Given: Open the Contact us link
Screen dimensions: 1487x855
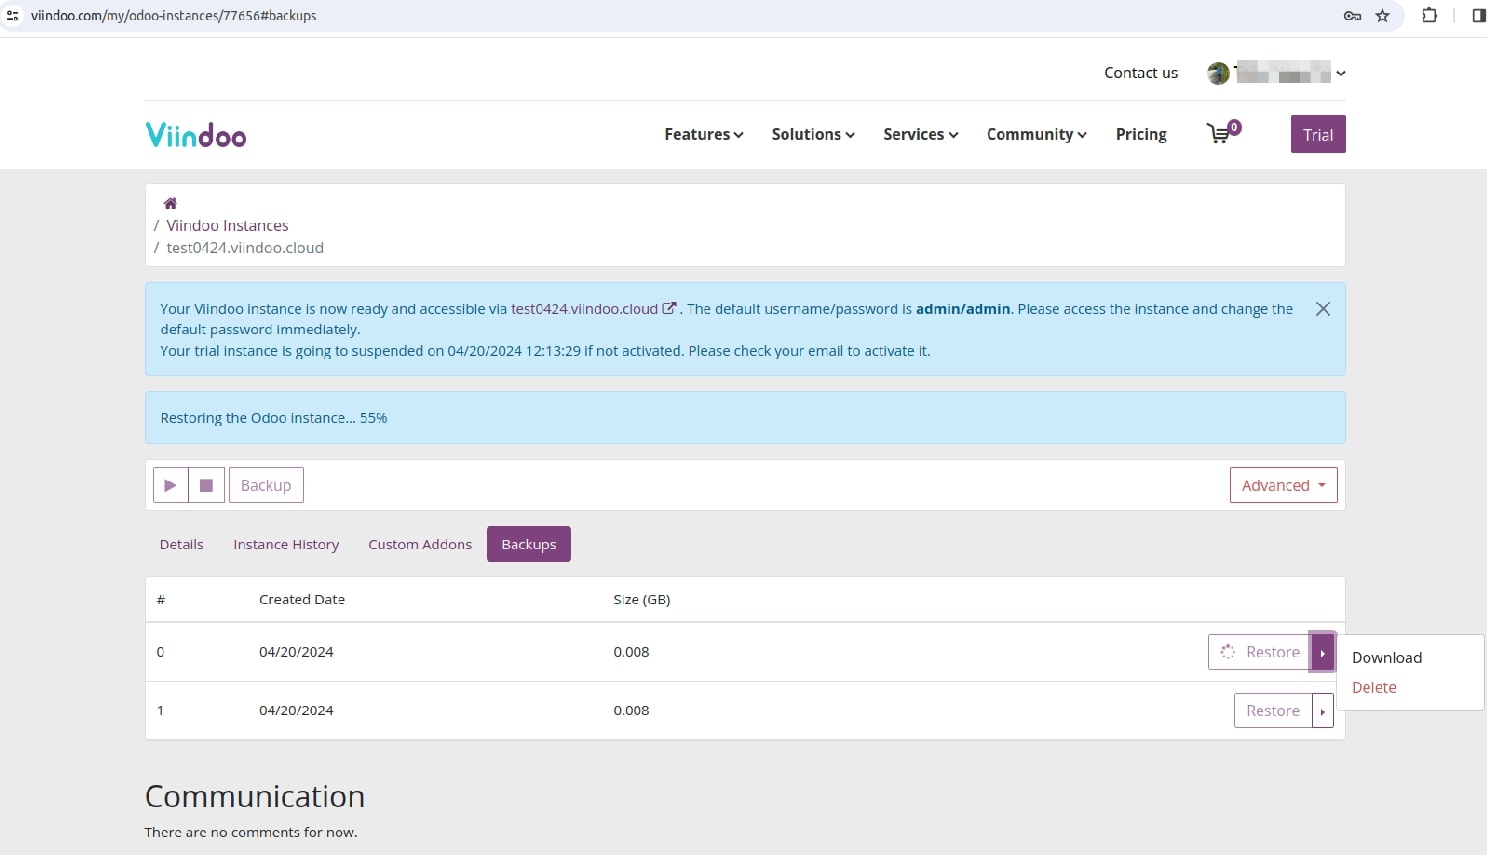Looking at the screenshot, I should click(x=1141, y=73).
